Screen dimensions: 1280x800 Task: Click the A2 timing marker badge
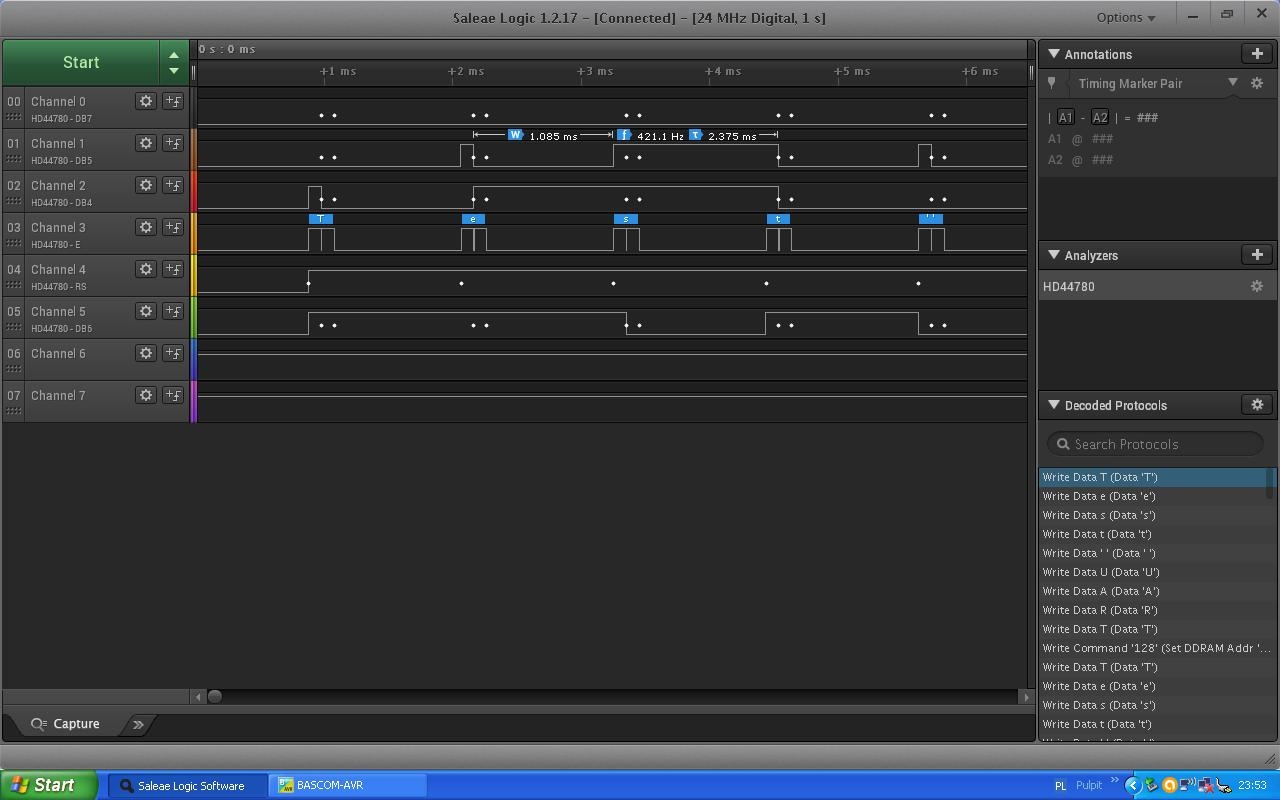1100,118
